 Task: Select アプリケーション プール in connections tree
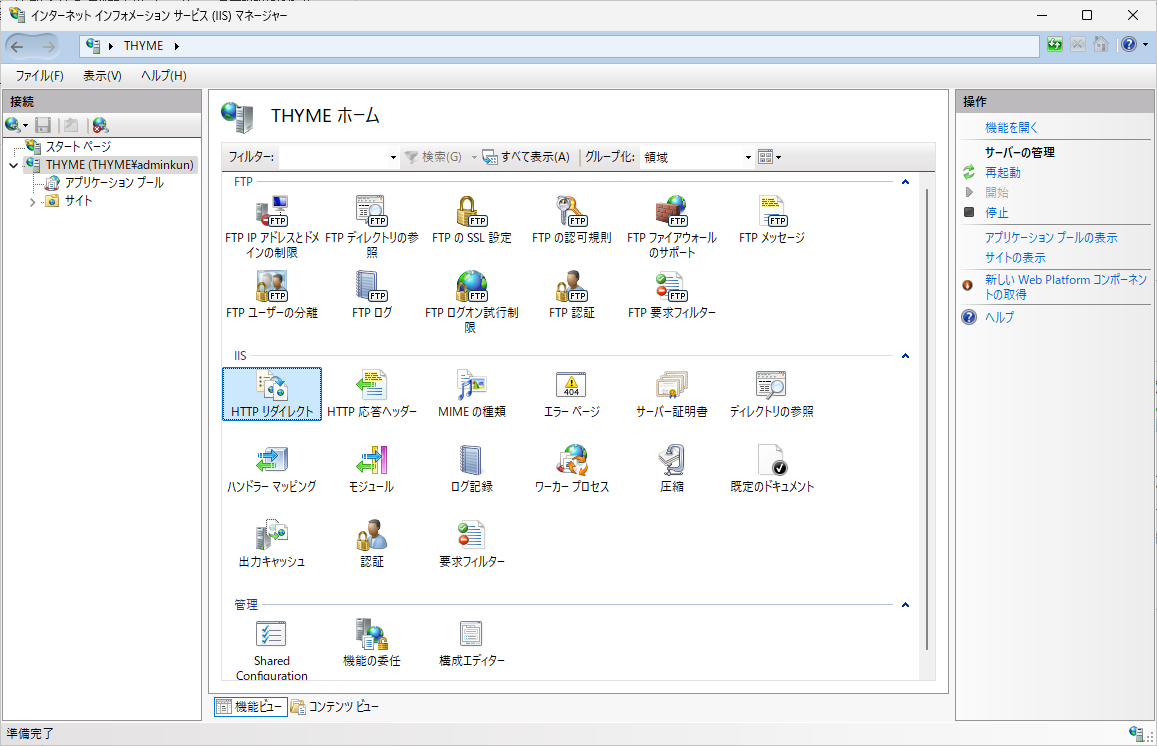click(114, 183)
